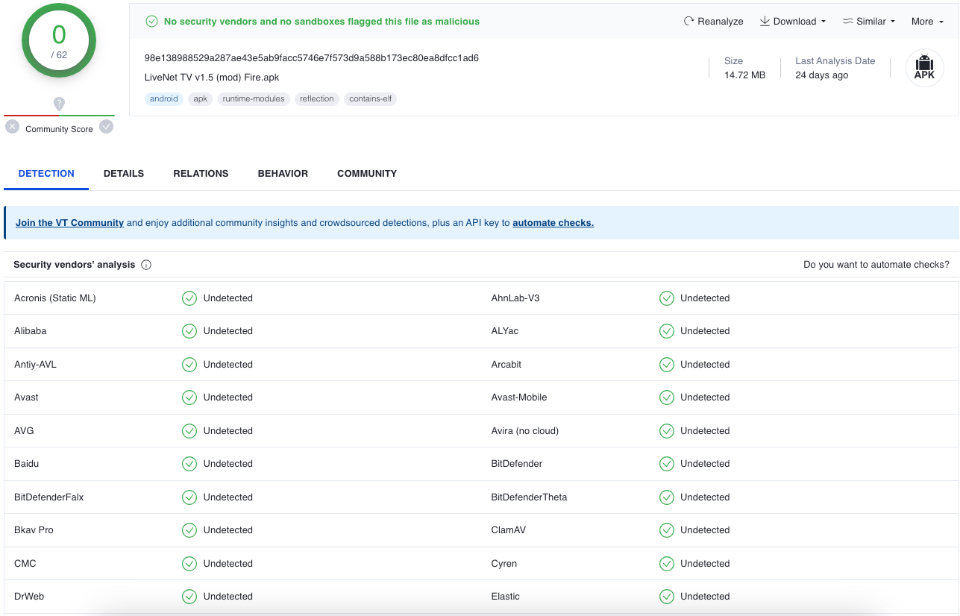Click the undetected check icon for AhnLab-V3

coord(666,298)
